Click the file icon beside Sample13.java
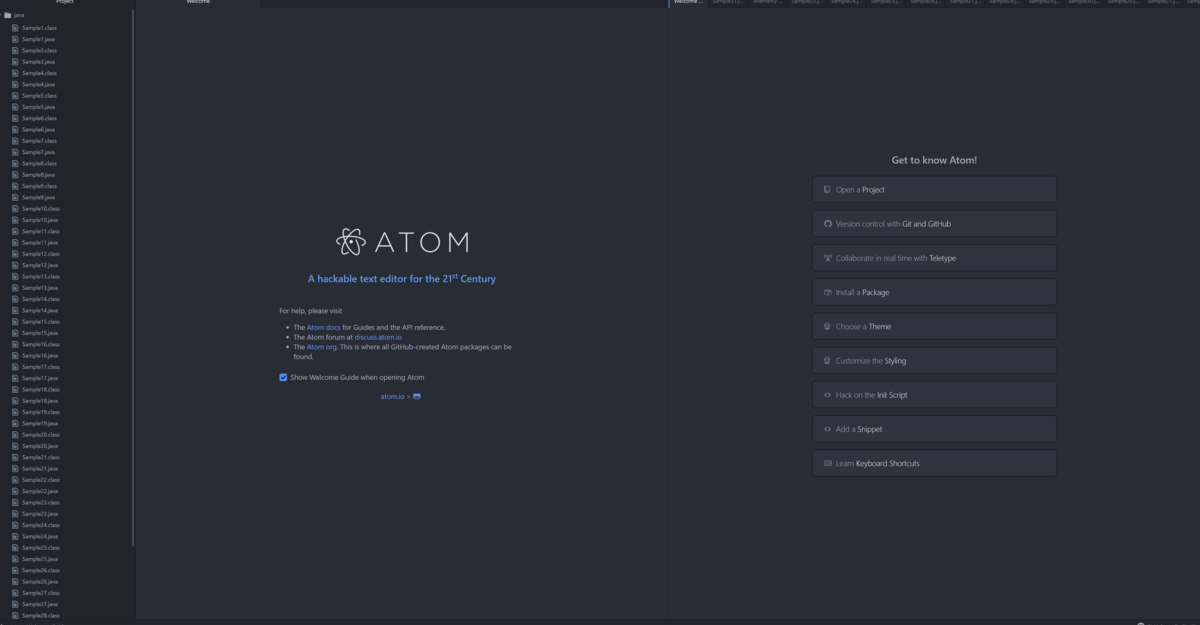This screenshot has width=1200, height=625. click(x=15, y=287)
